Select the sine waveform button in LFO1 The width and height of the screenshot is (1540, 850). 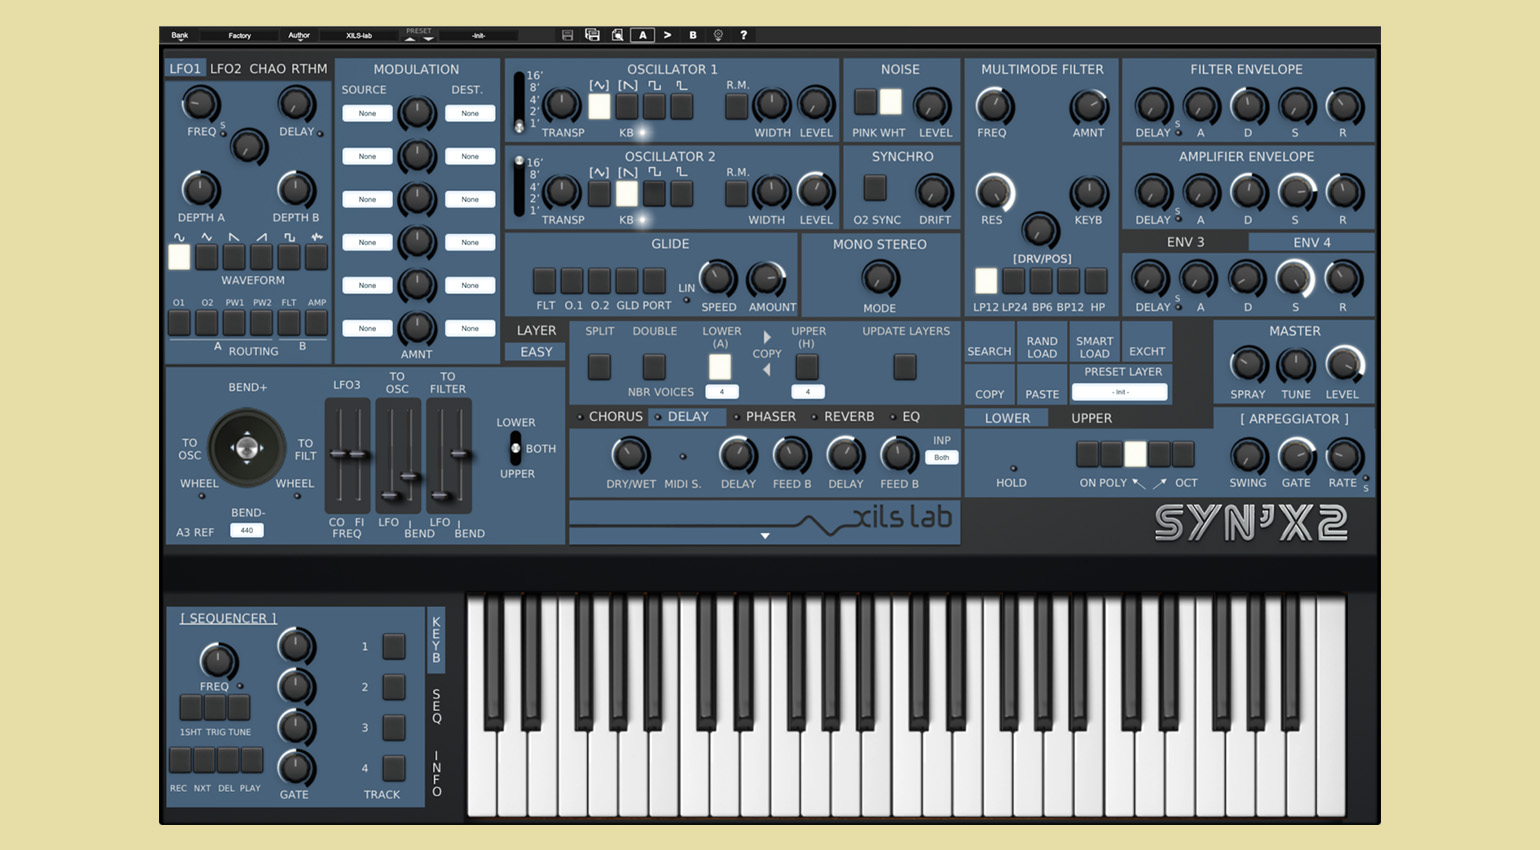point(179,257)
